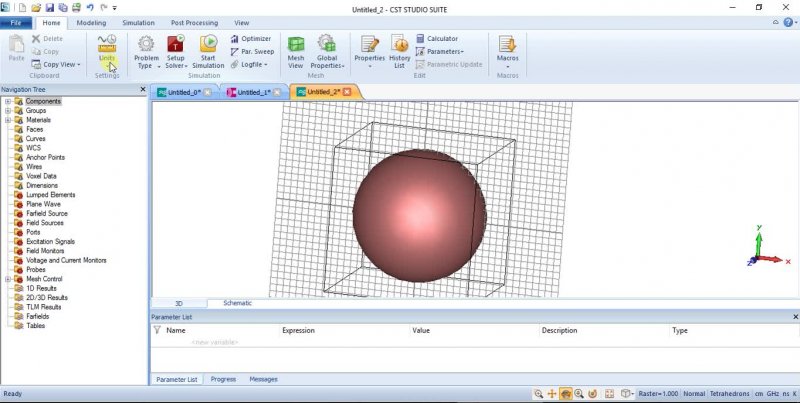
Task: Expand the Materials tree node
Action: click(8, 120)
